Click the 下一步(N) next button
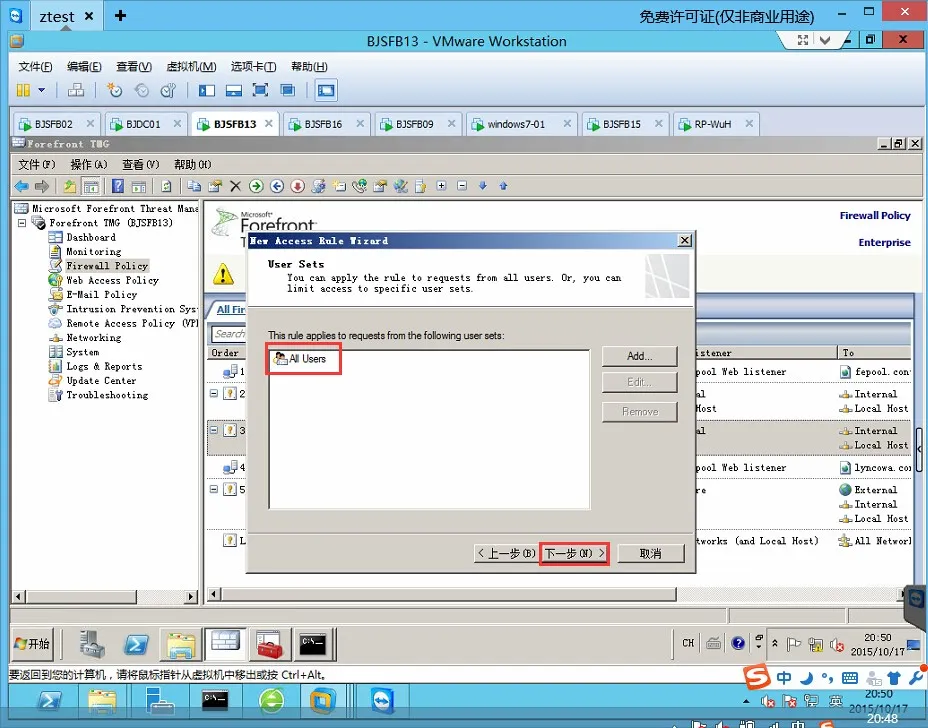The image size is (928, 728). pos(574,554)
